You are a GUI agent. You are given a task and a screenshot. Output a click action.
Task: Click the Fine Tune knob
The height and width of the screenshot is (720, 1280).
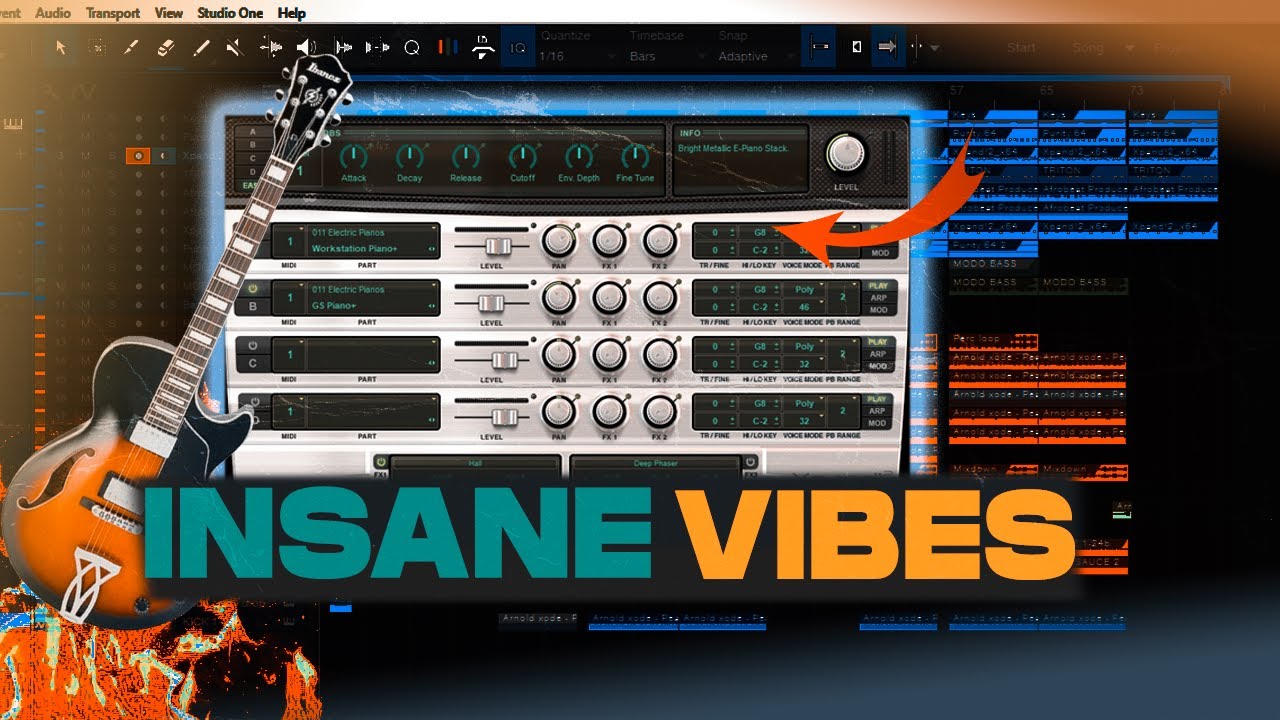(635, 156)
